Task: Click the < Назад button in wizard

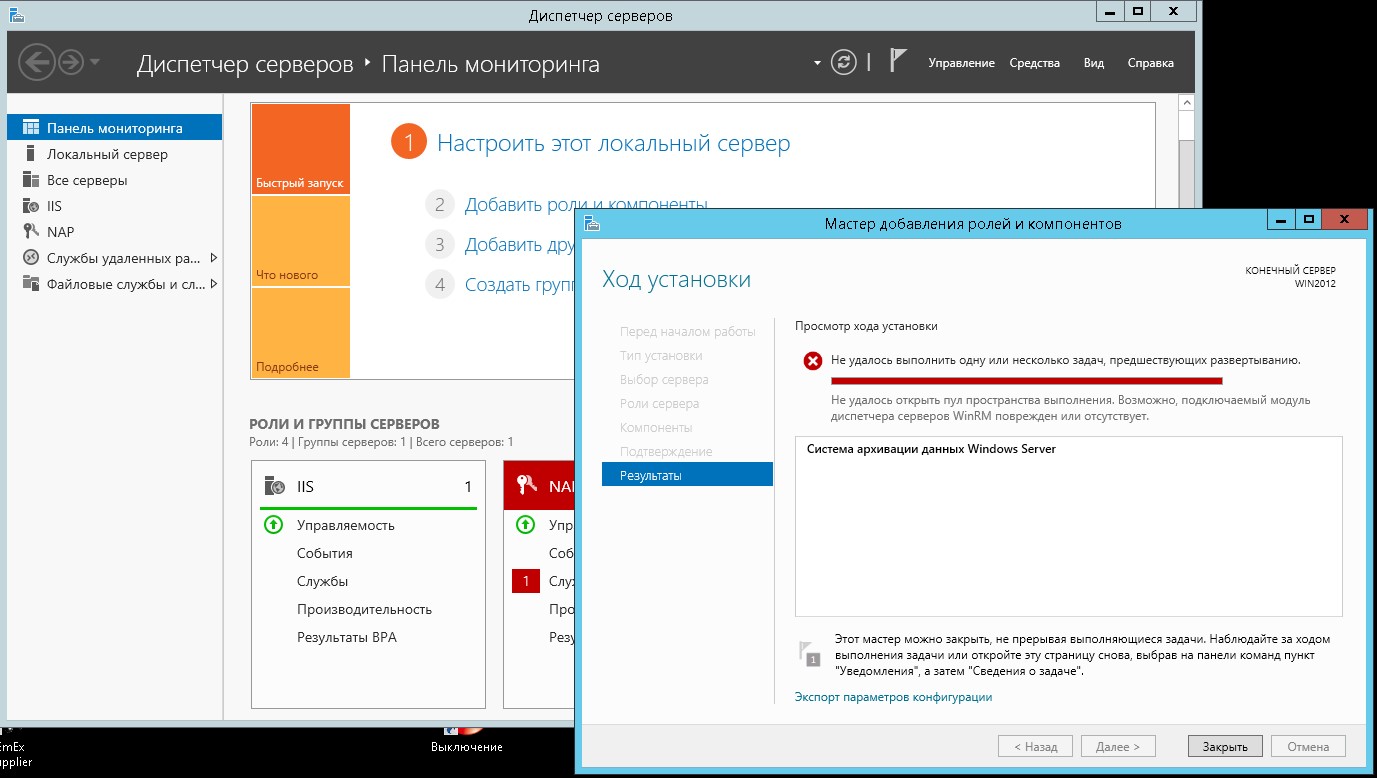Action: pos(1035,746)
